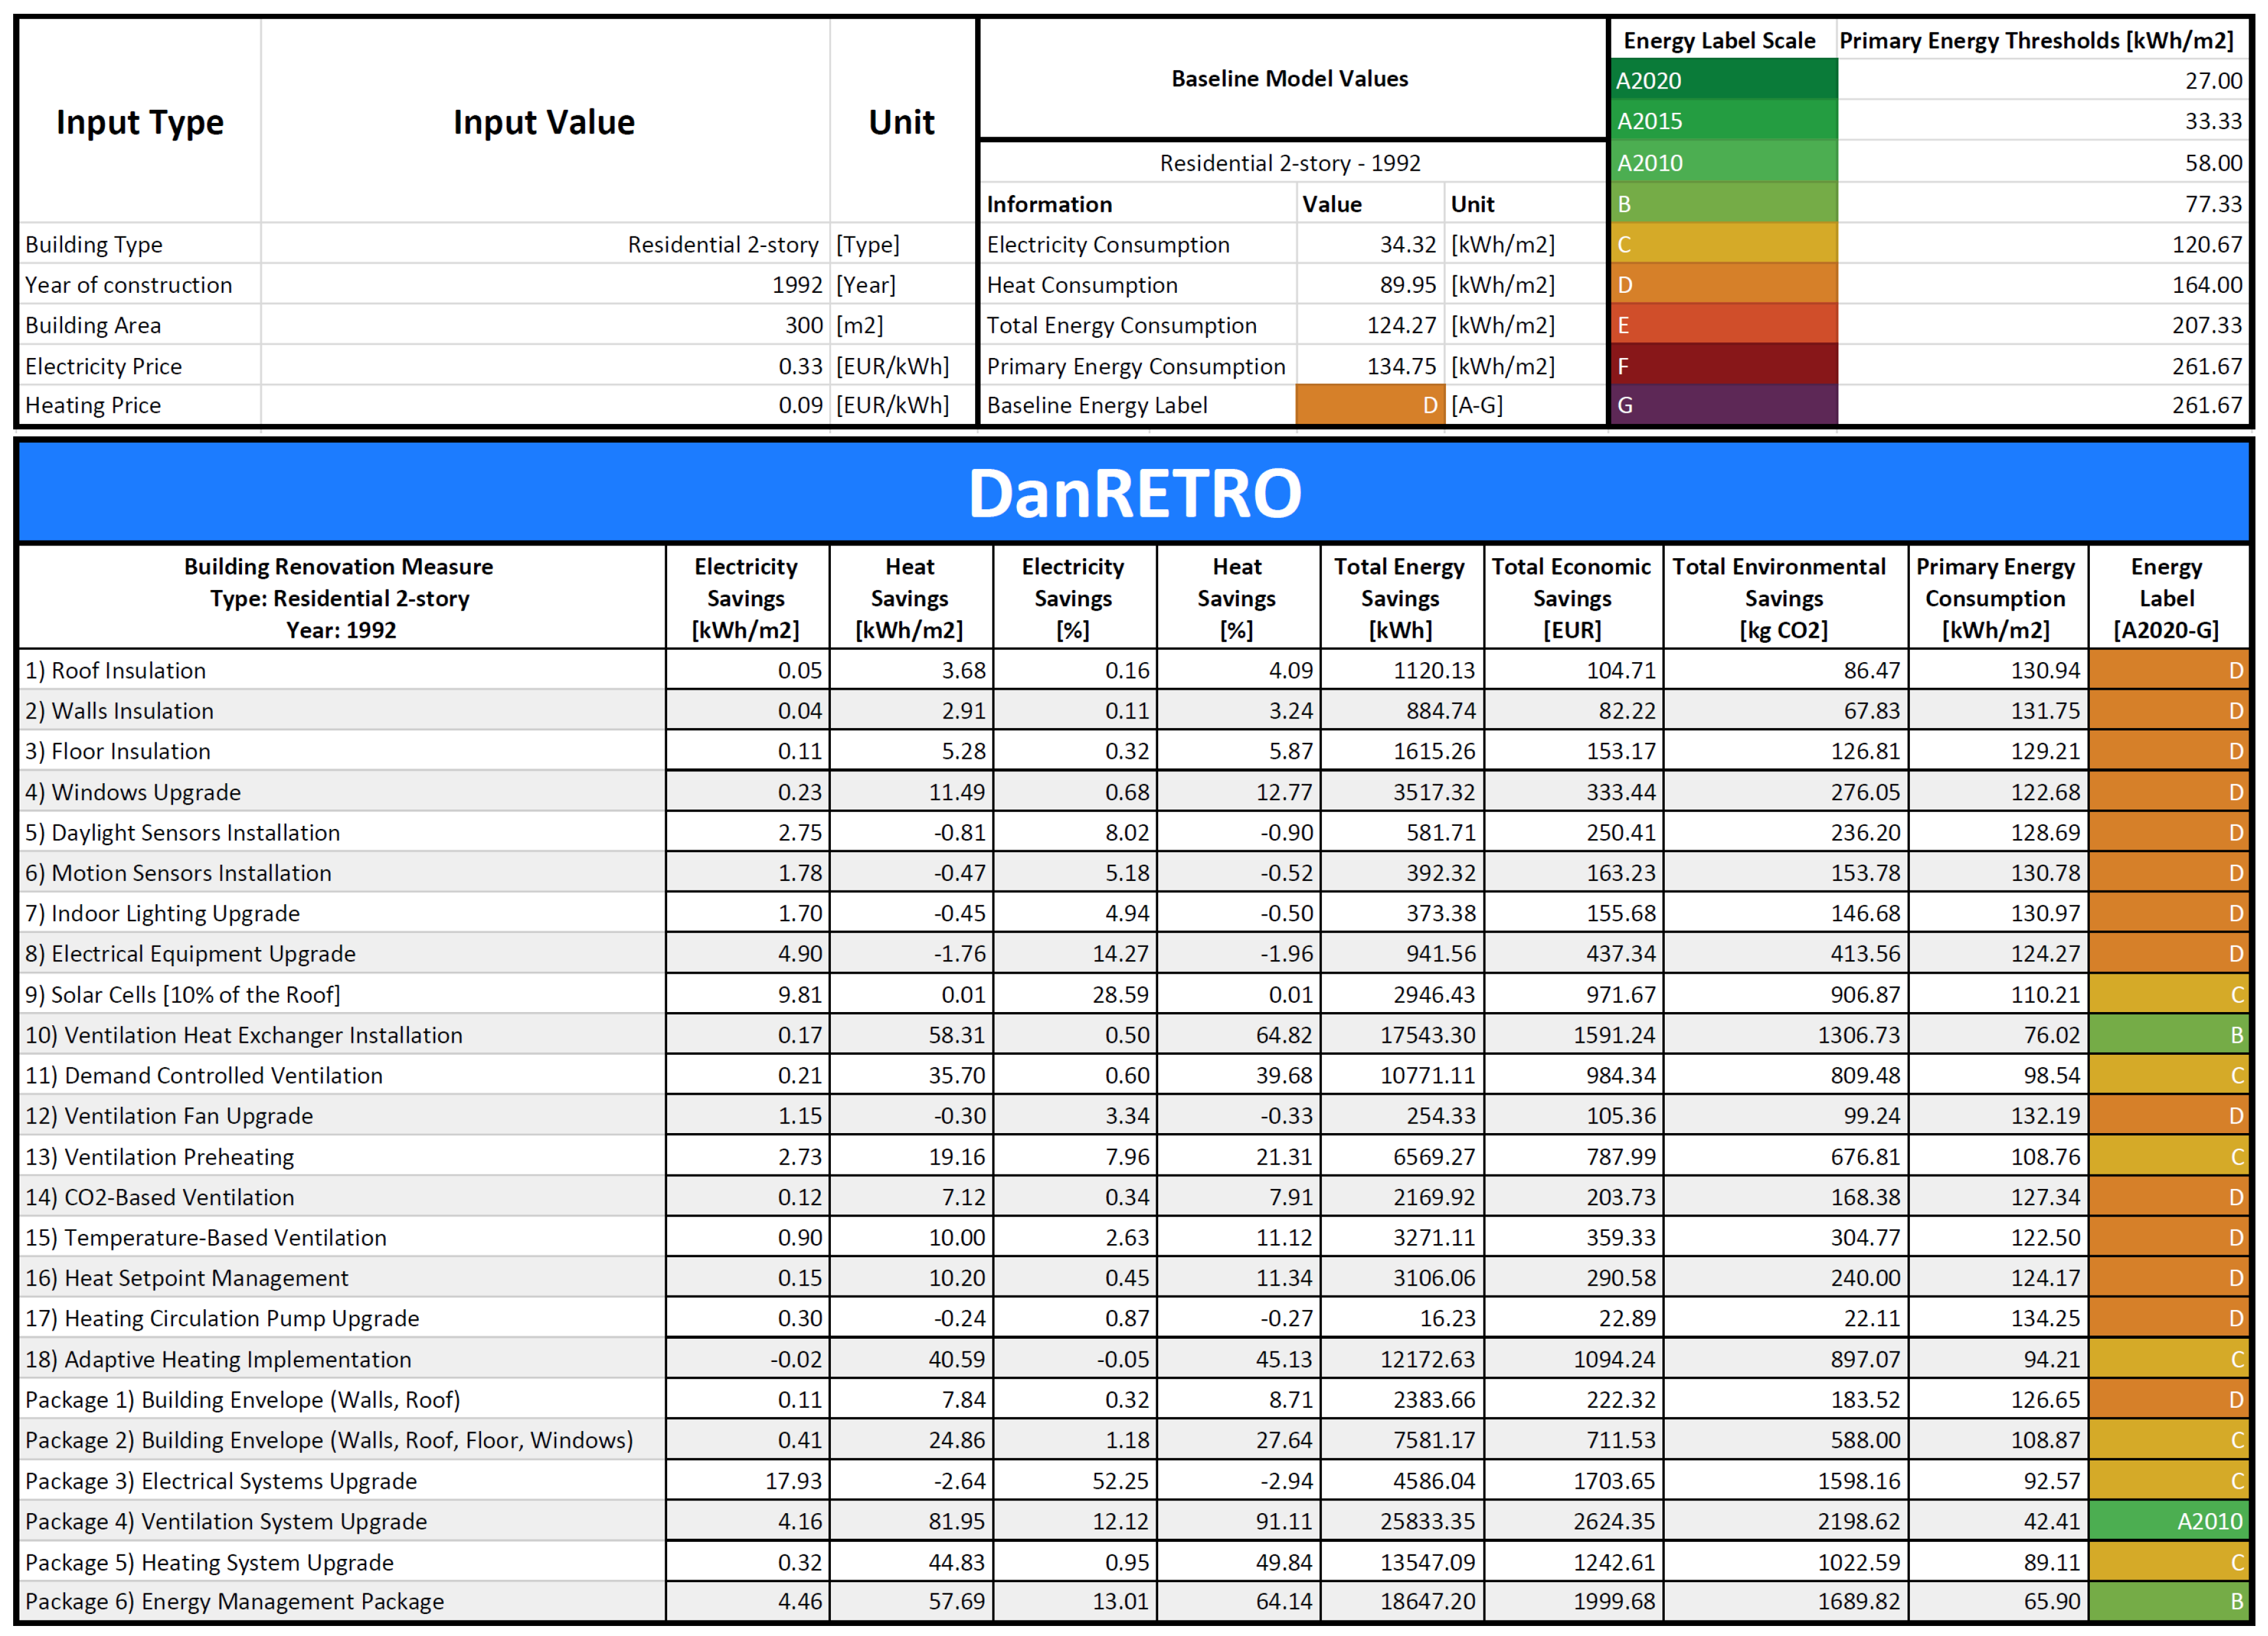
Task: Click the Total Economic Savings column header
Action: click(1571, 598)
